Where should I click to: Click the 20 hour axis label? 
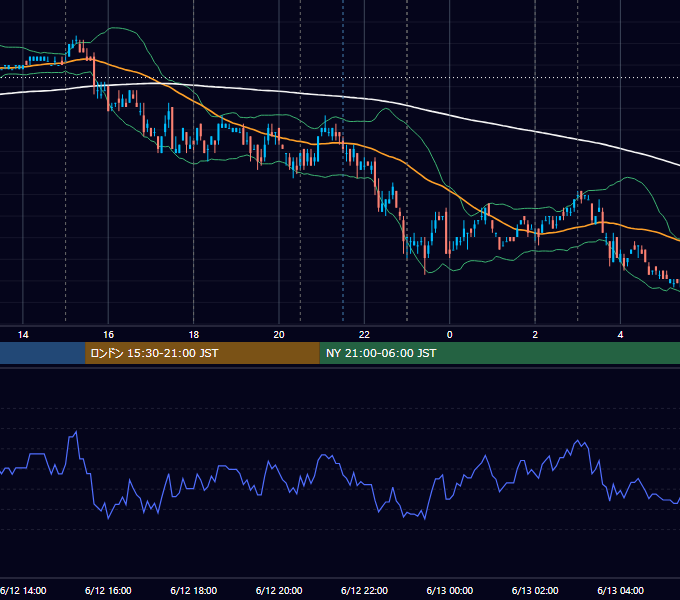279,335
